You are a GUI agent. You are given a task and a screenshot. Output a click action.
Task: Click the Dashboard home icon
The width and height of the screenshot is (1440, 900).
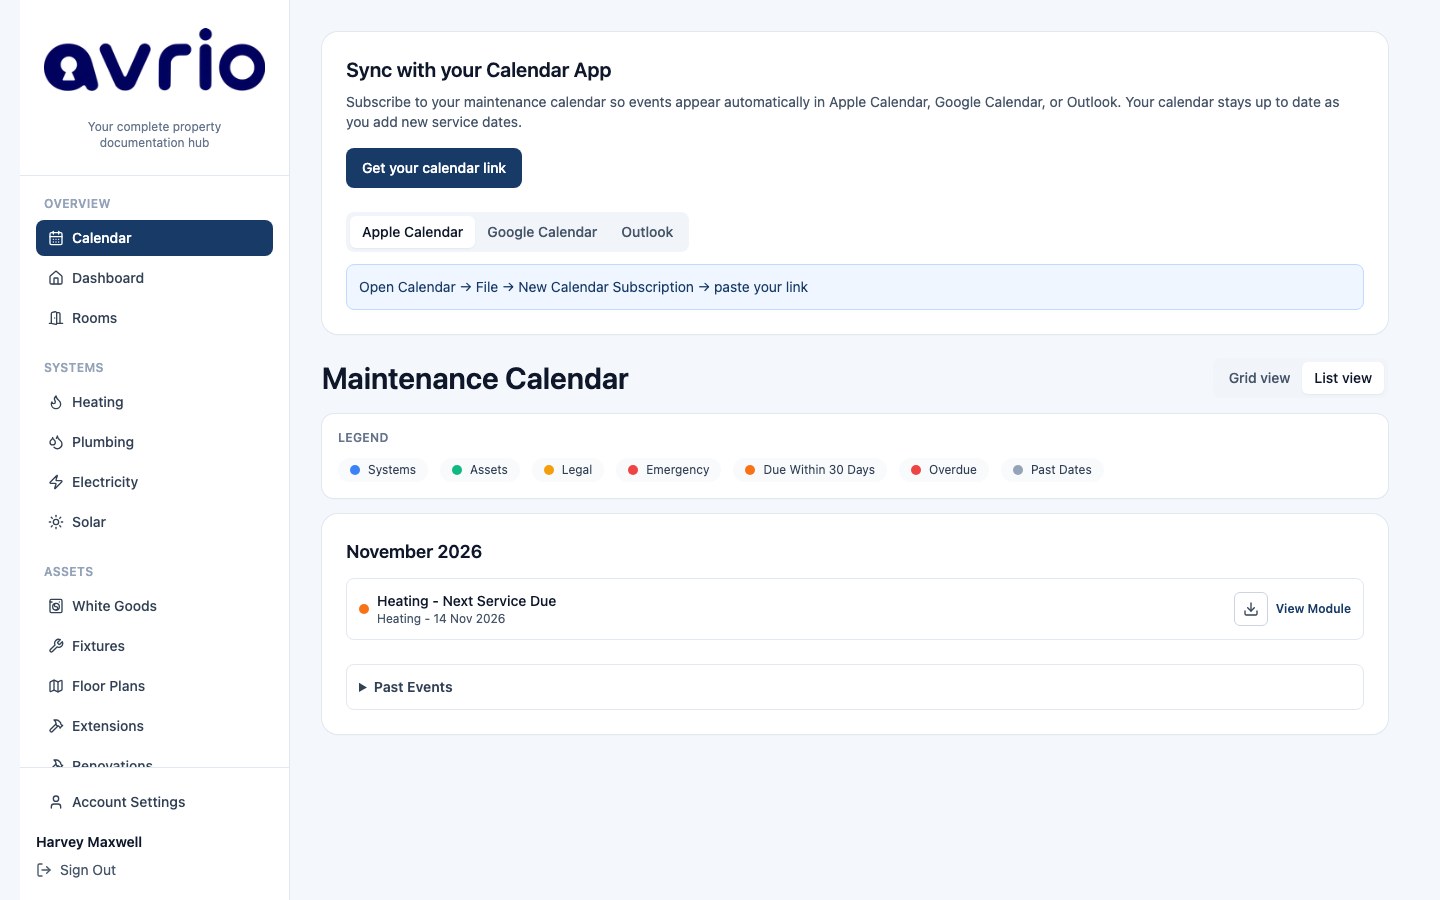(56, 278)
